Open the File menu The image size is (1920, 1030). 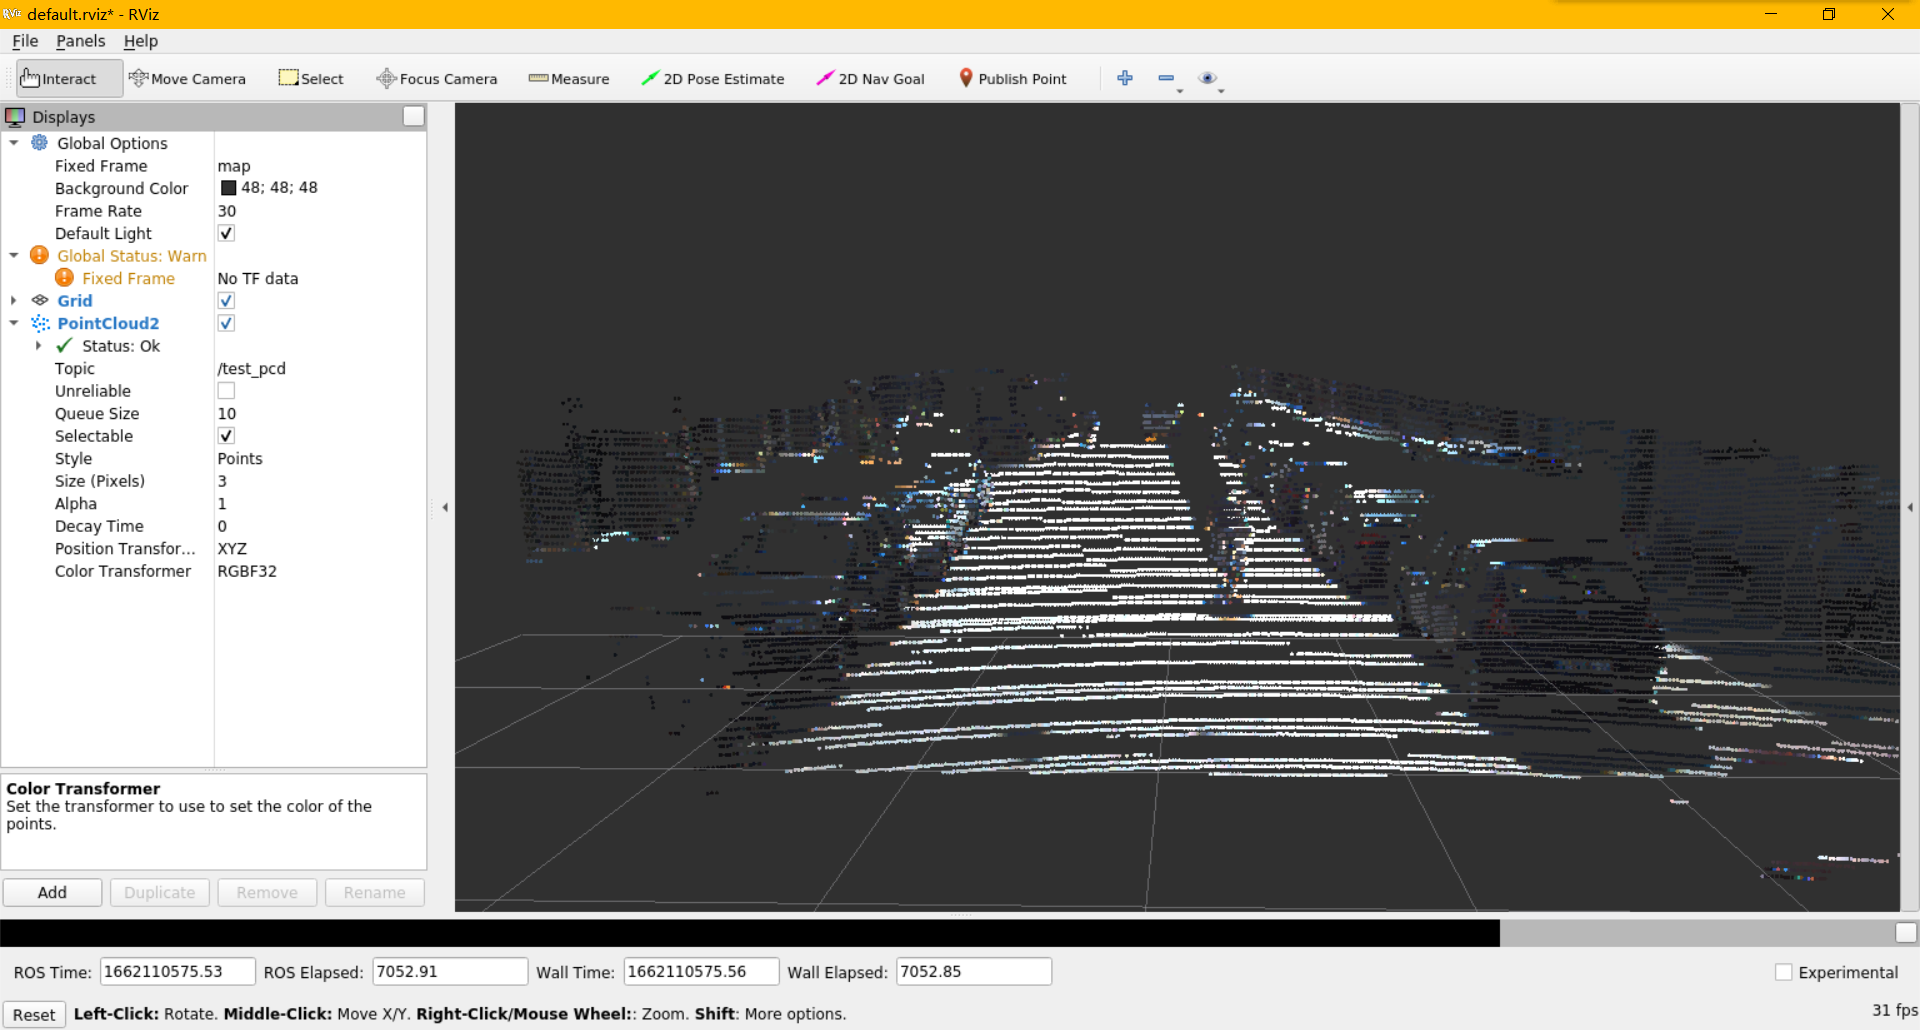click(x=24, y=41)
